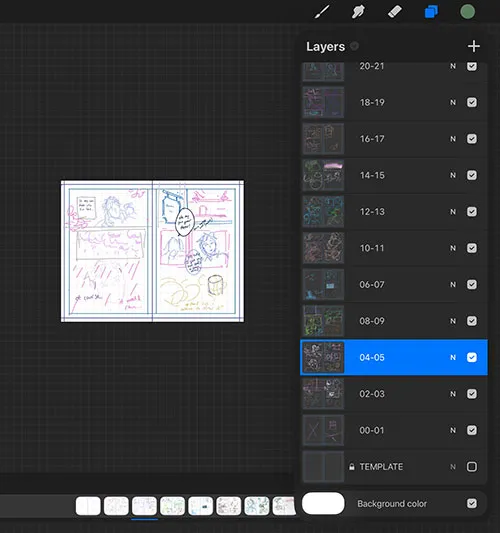500x533 pixels.
Task: Tap the TEMPLATE layer name
Action: tap(381, 467)
